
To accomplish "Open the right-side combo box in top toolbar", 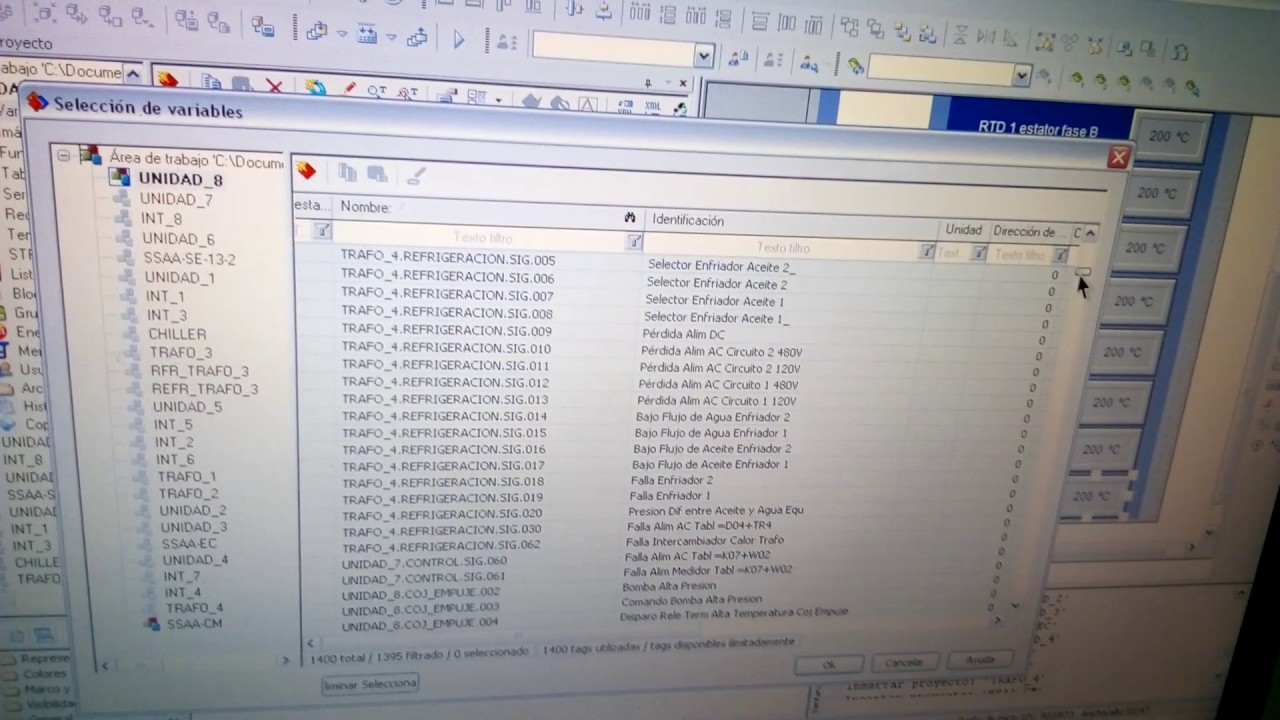I will 1021,76.
